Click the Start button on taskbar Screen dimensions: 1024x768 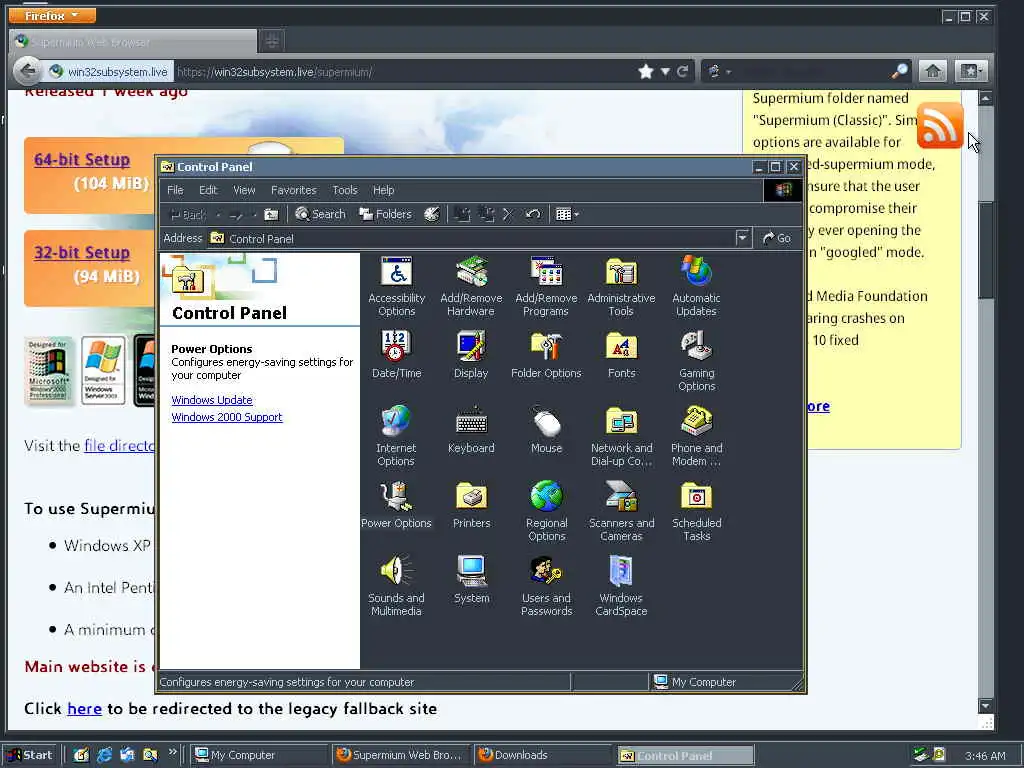31,755
